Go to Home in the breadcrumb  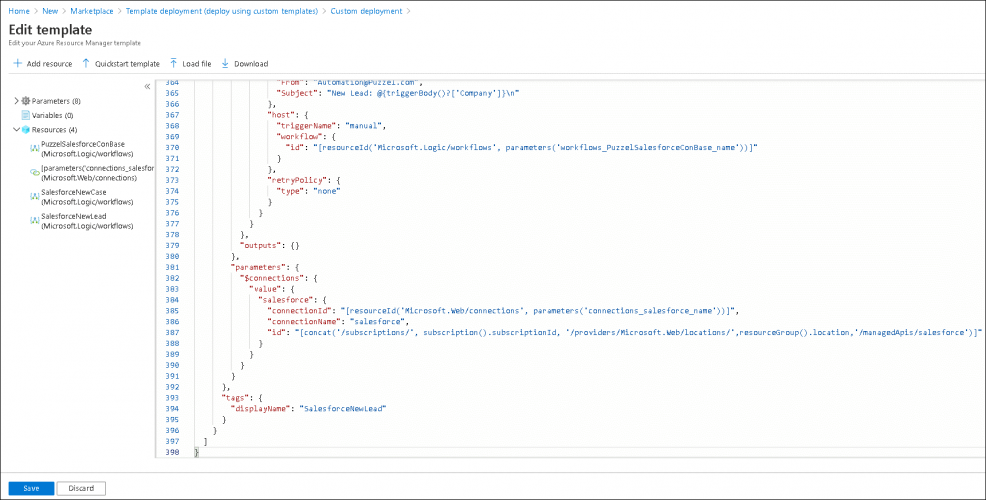click(x=18, y=11)
